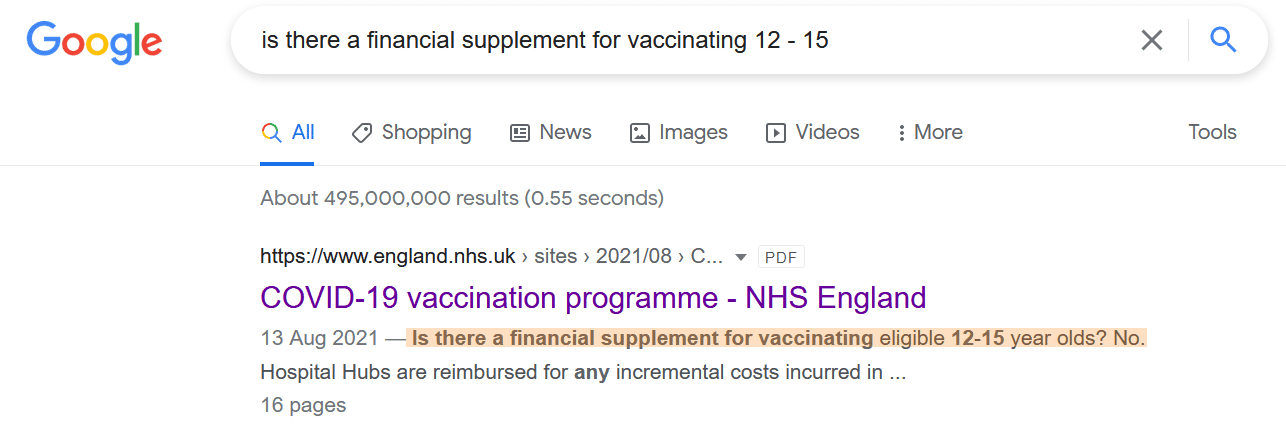Click the 16 pages text
Image resolution: width=1286 pixels, height=424 pixels.
(x=303, y=405)
